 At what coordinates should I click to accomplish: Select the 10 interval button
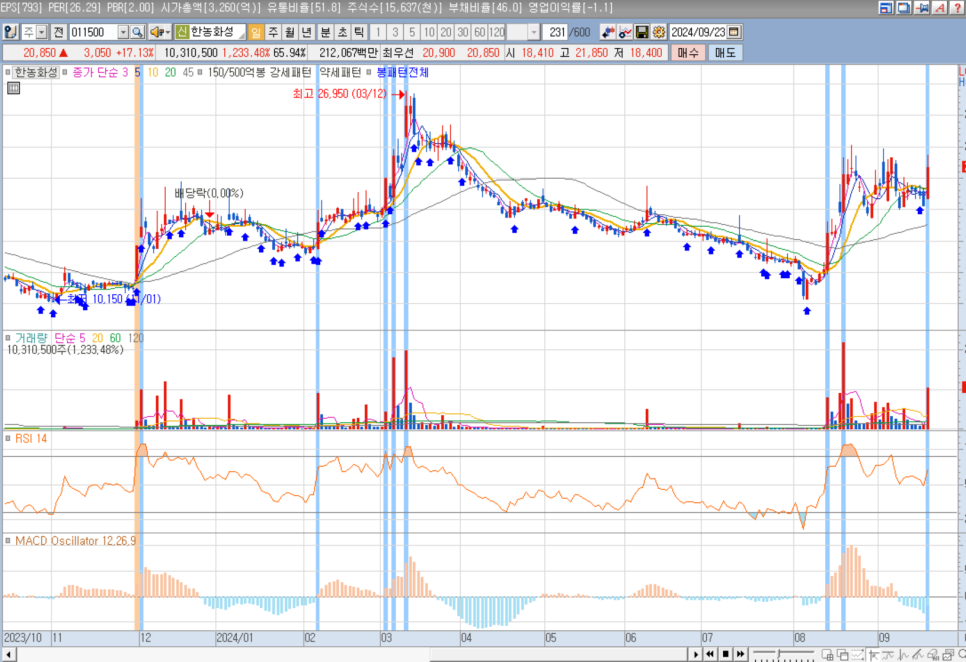pos(429,32)
